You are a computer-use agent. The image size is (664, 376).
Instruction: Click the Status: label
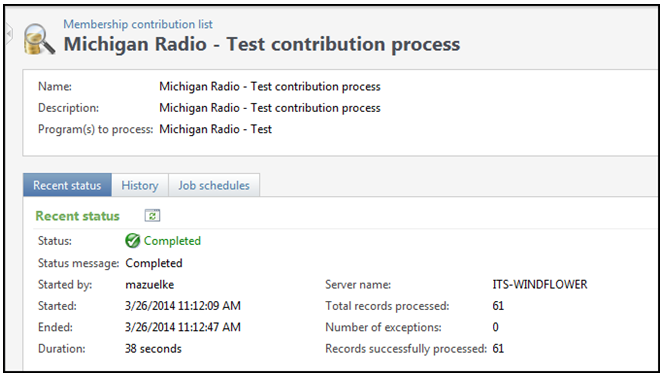[x=55, y=241]
